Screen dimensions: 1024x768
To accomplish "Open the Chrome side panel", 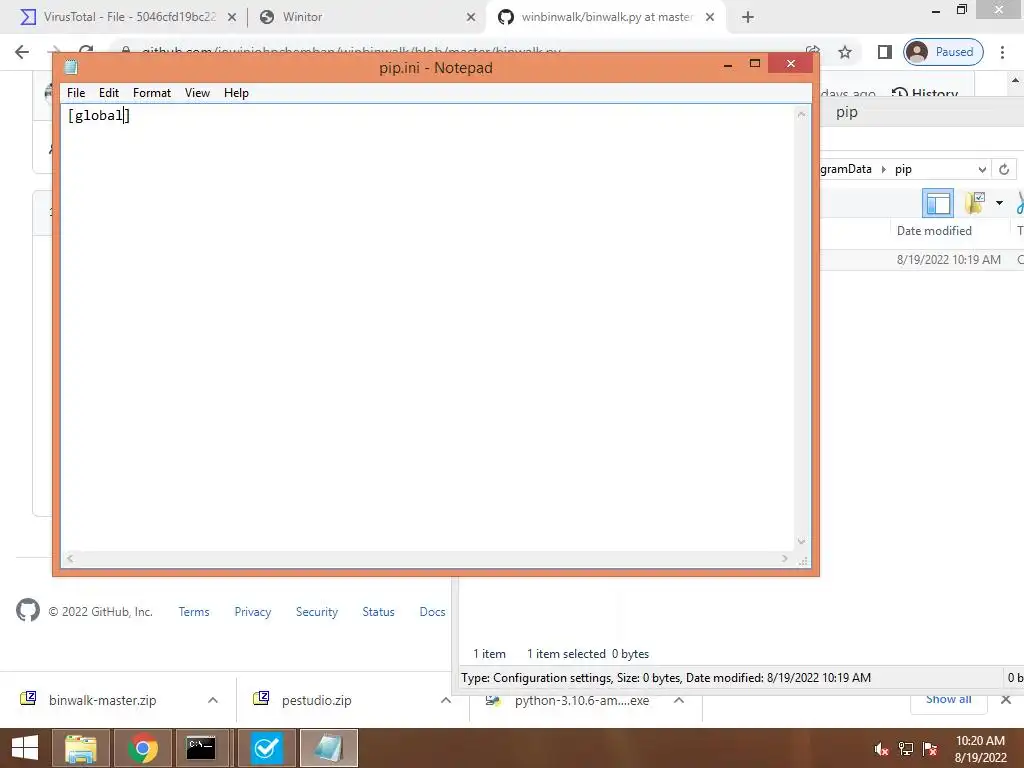I will (x=884, y=52).
